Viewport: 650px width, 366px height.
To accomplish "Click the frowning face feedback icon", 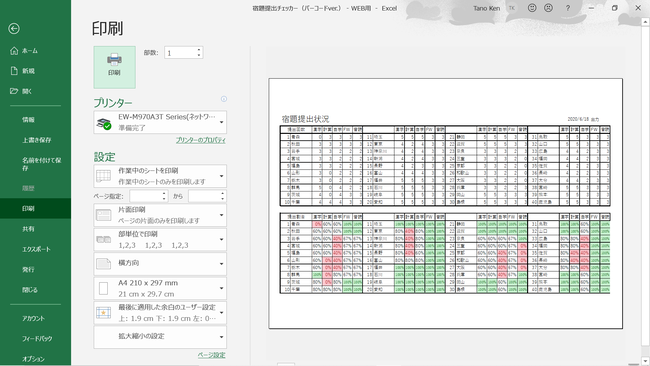I will pos(548,8).
